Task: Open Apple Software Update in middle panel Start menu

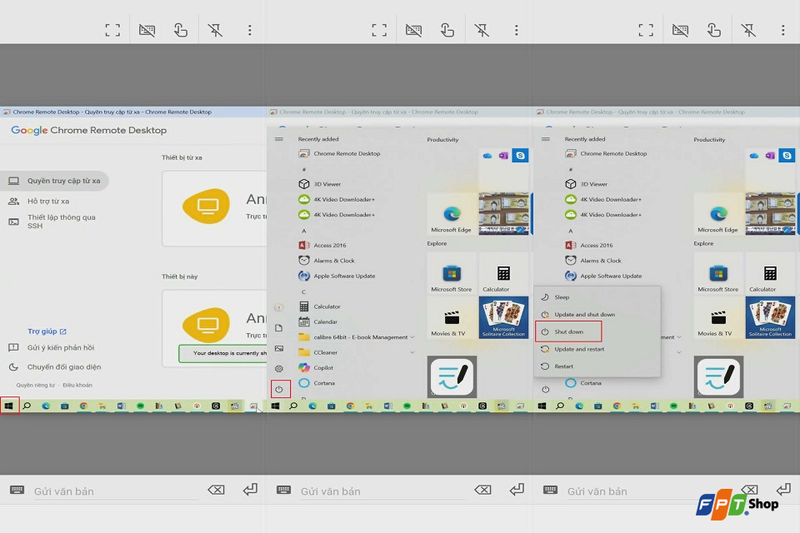Action: pos(337,276)
